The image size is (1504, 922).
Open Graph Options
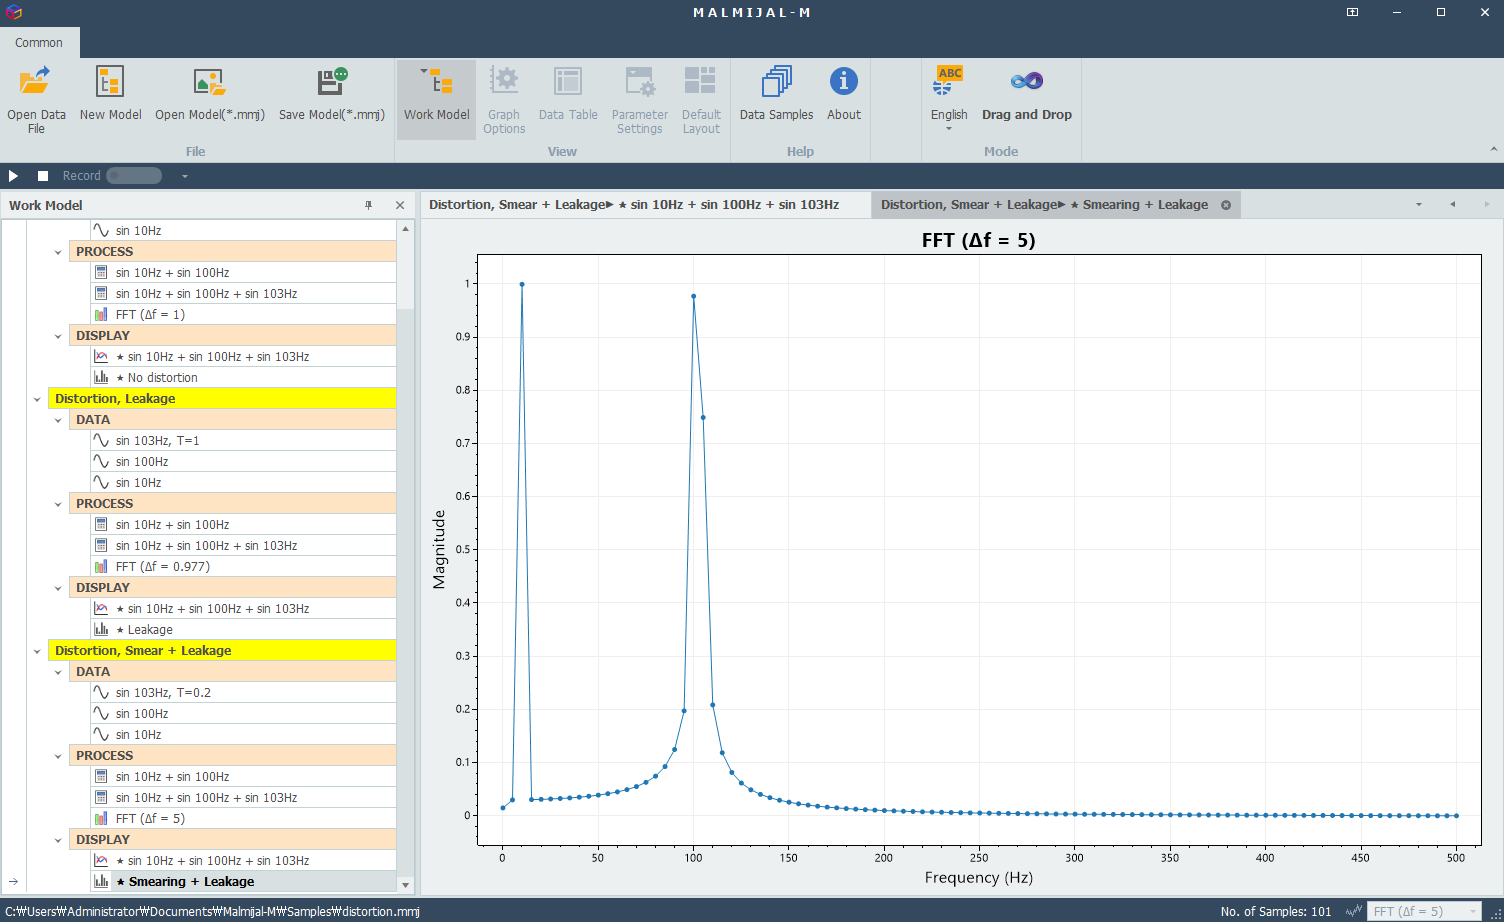coord(504,99)
